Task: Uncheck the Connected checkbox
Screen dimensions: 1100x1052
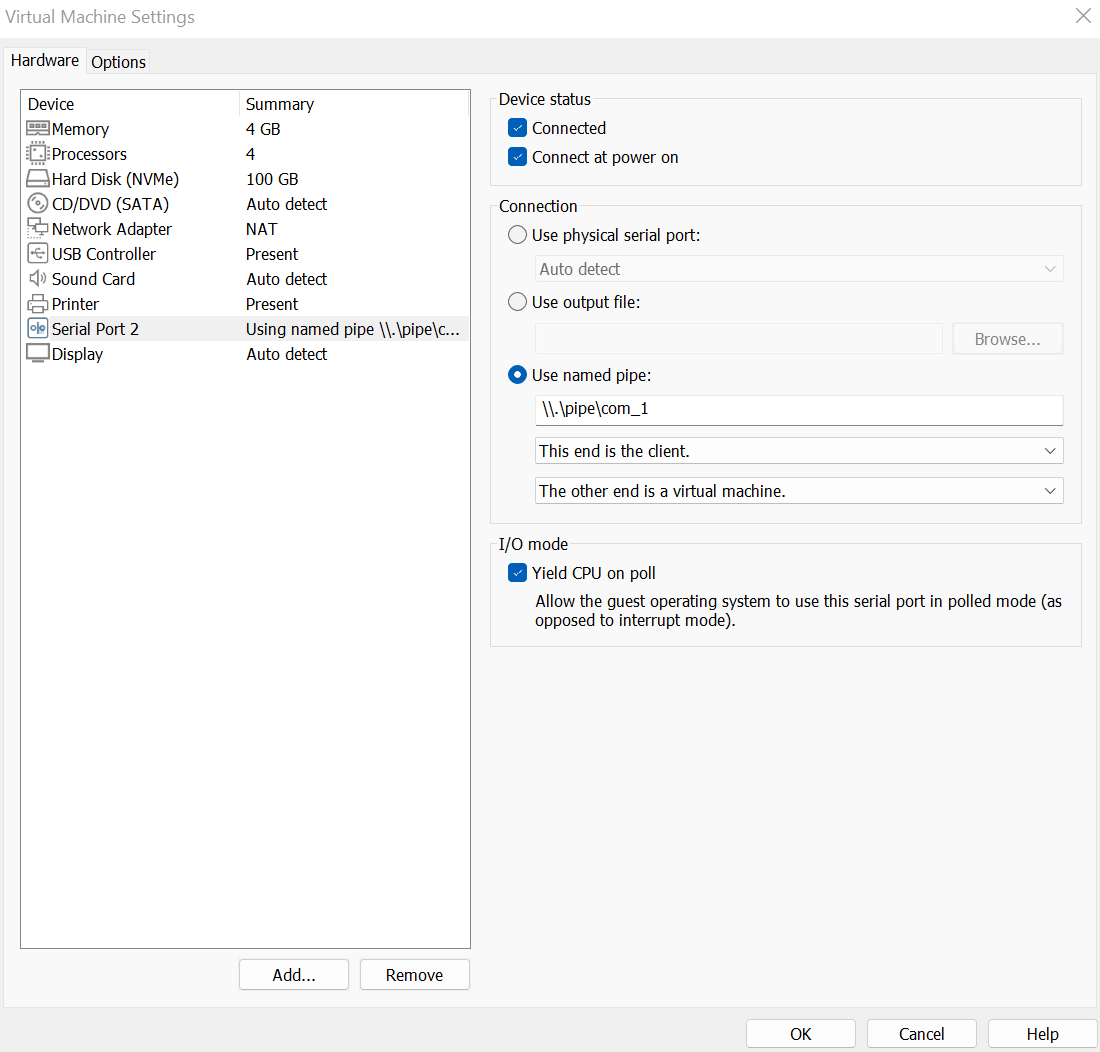Action: point(517,127)
